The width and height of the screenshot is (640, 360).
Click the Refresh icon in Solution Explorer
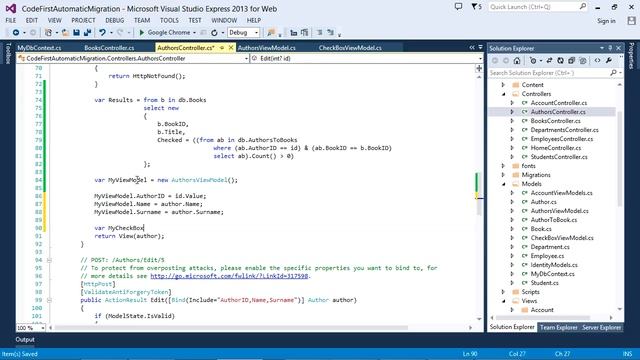pos(560,60)
